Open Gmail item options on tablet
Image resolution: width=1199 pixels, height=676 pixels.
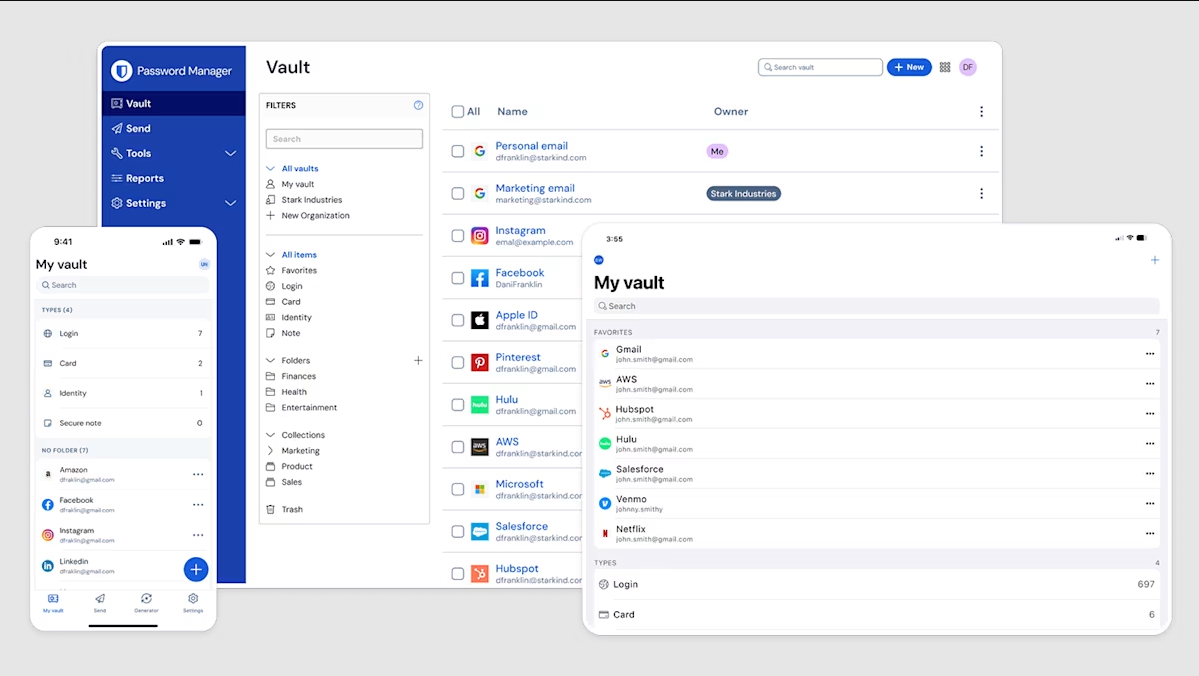click(x=1150, y=354)
